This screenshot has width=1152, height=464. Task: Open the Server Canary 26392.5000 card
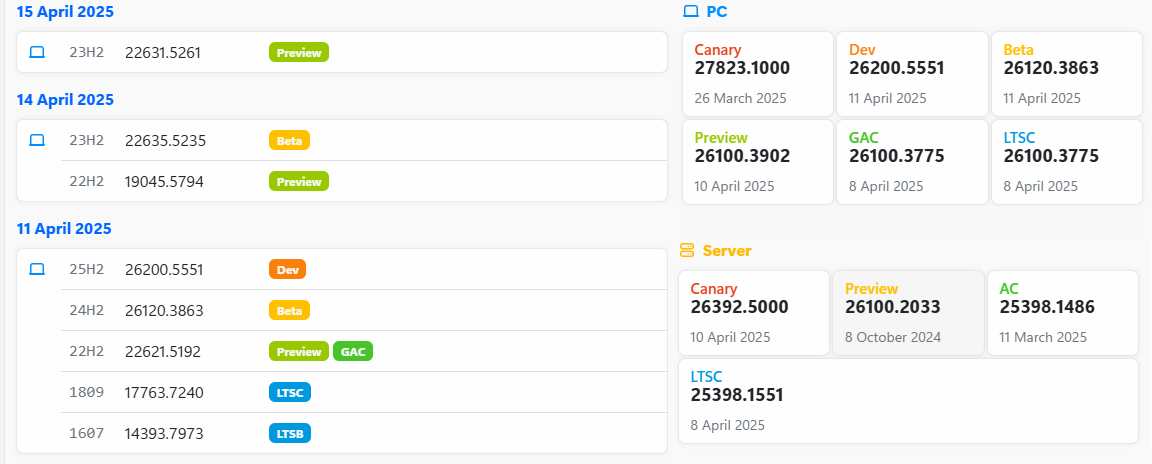(x=754, y=313)
